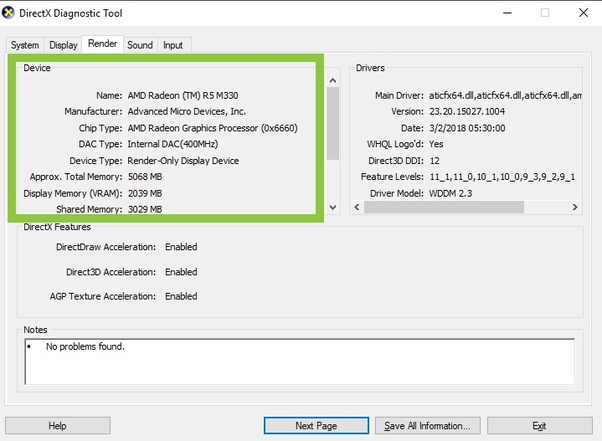Screen dimensions: 602x441
Task: Click AGP Texture Acceleration Enabled value
Action: pos(181,296)
